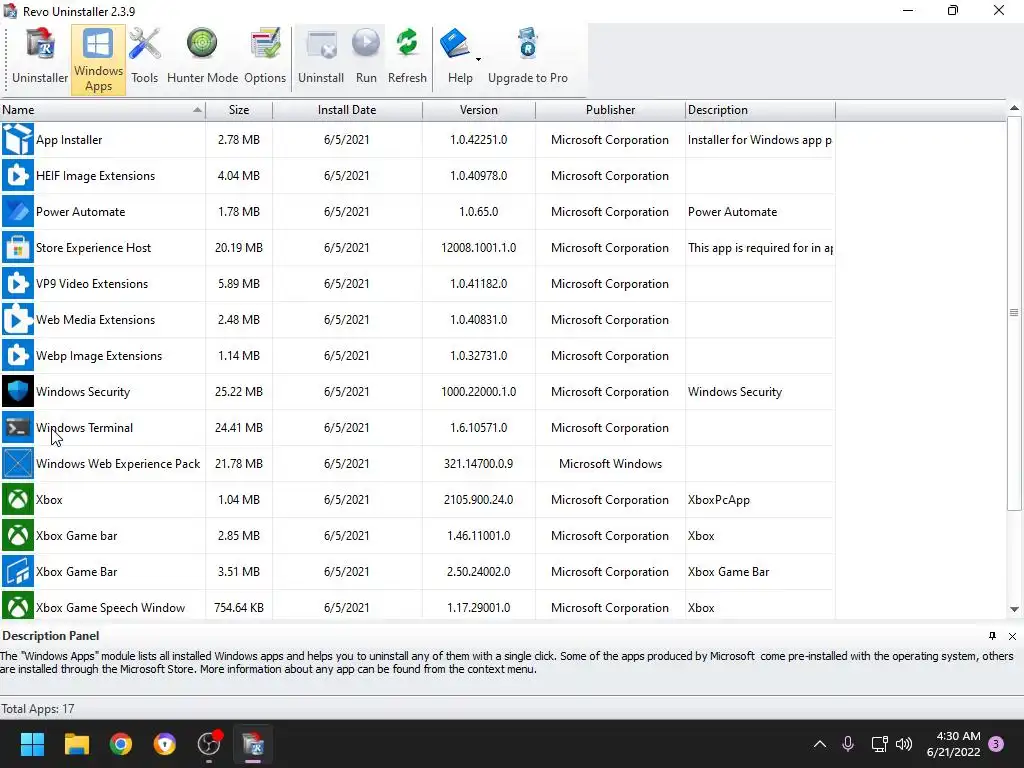The height and width of the screenshot is (768, 1024).
Task: Show hidden tray icons chevron
Action: tap(820, 744)
